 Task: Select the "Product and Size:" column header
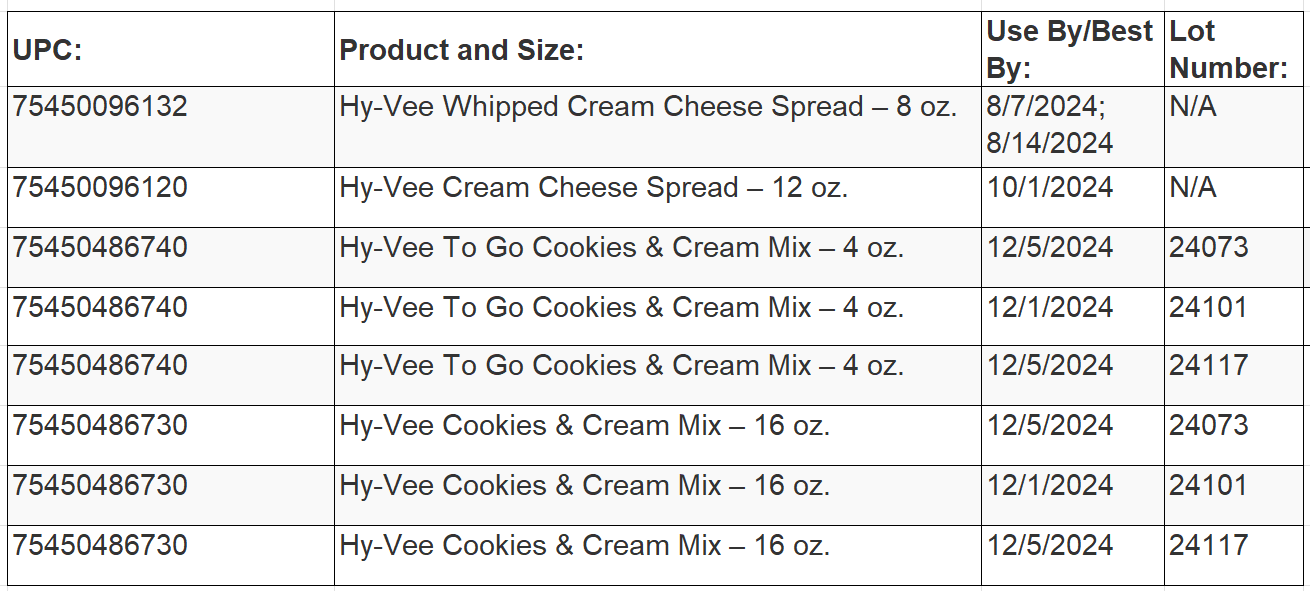(461, 50)
